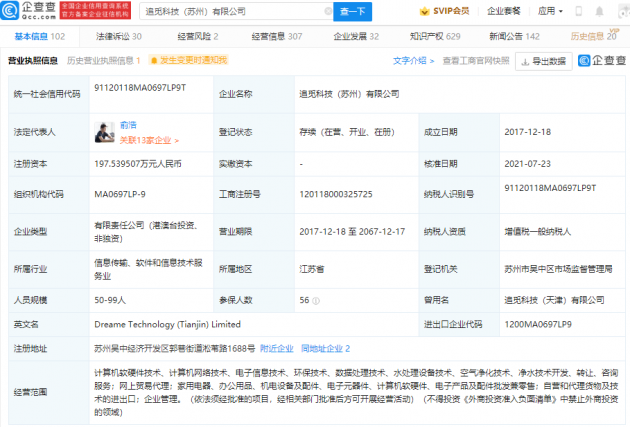This screenshot has height=427, width=630.
Task: Select approval date 2021-07-23
Action: [528, 164]
